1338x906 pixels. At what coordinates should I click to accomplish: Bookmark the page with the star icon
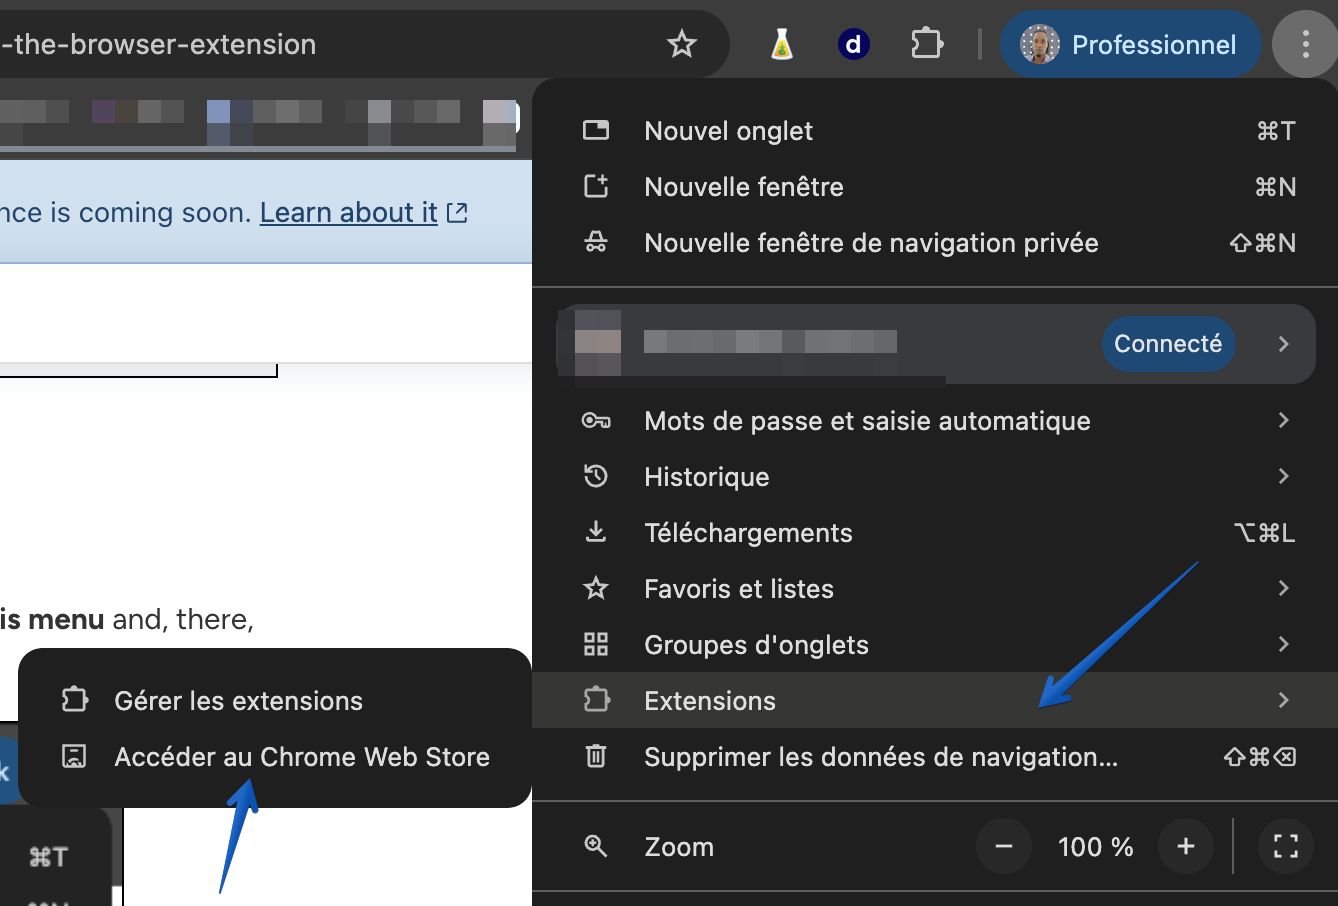[681, 43]
